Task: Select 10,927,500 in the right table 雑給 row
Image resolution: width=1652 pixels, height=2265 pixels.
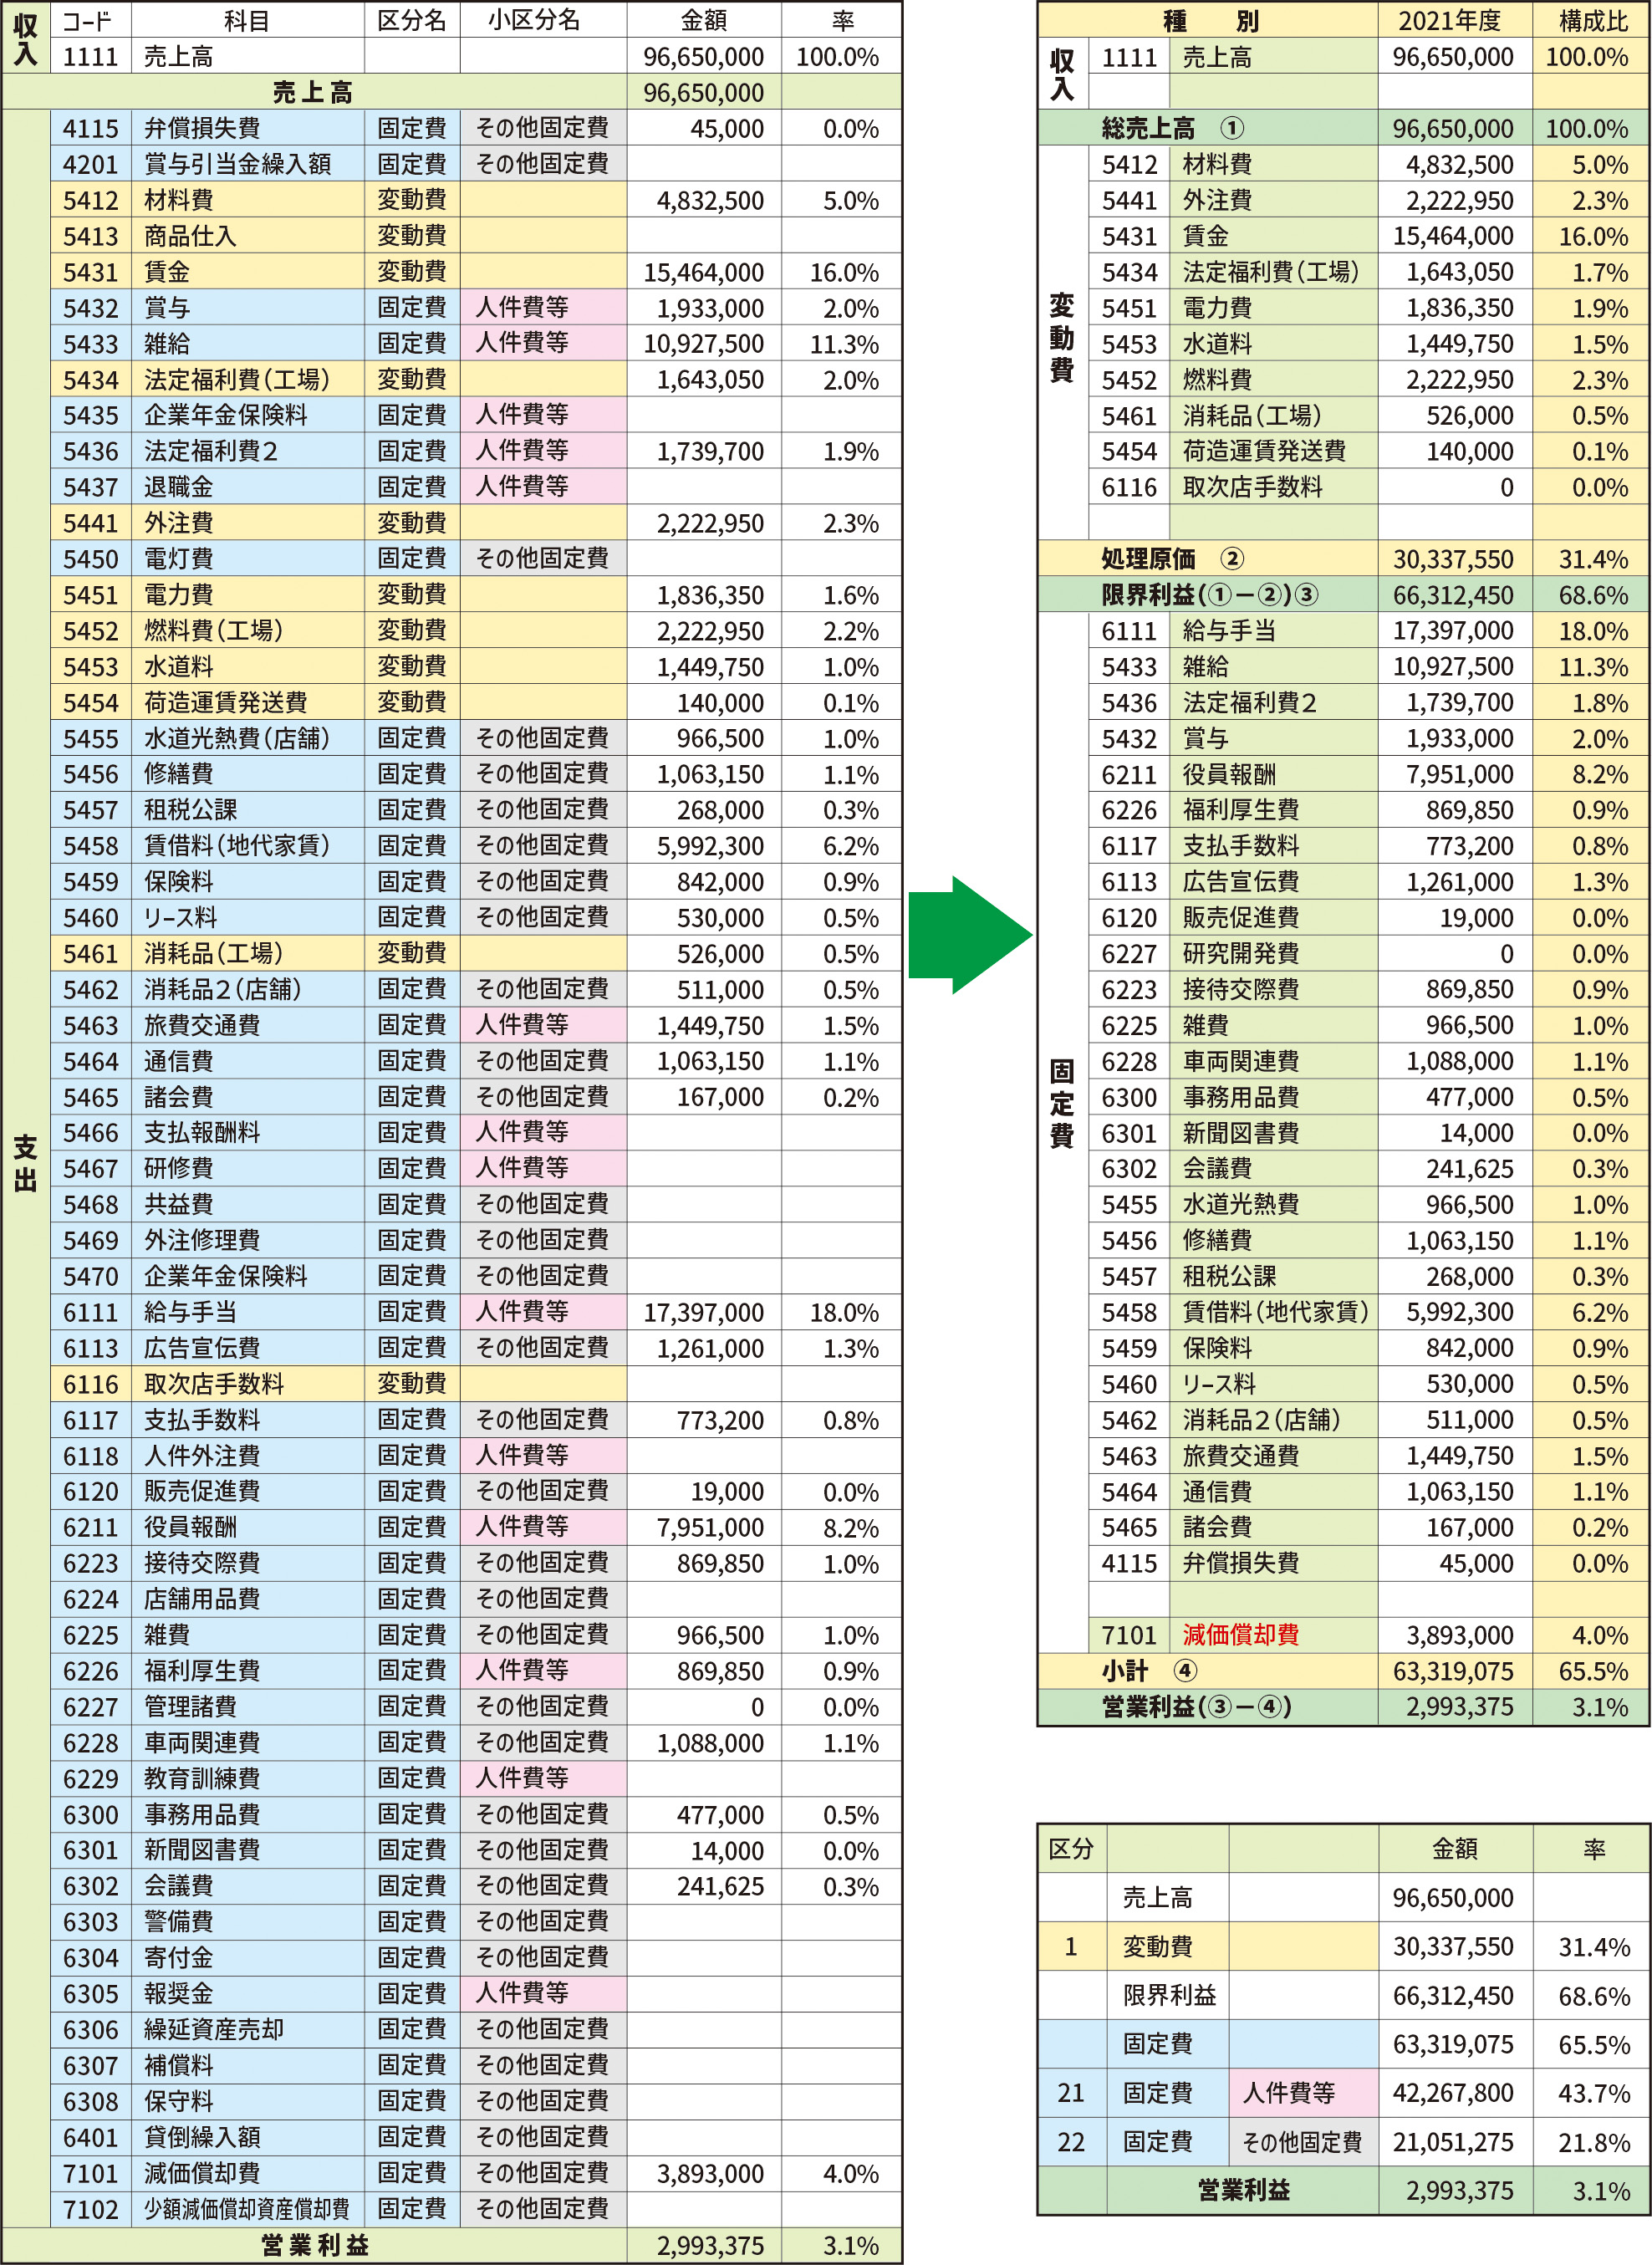Action: (1455, 667)
